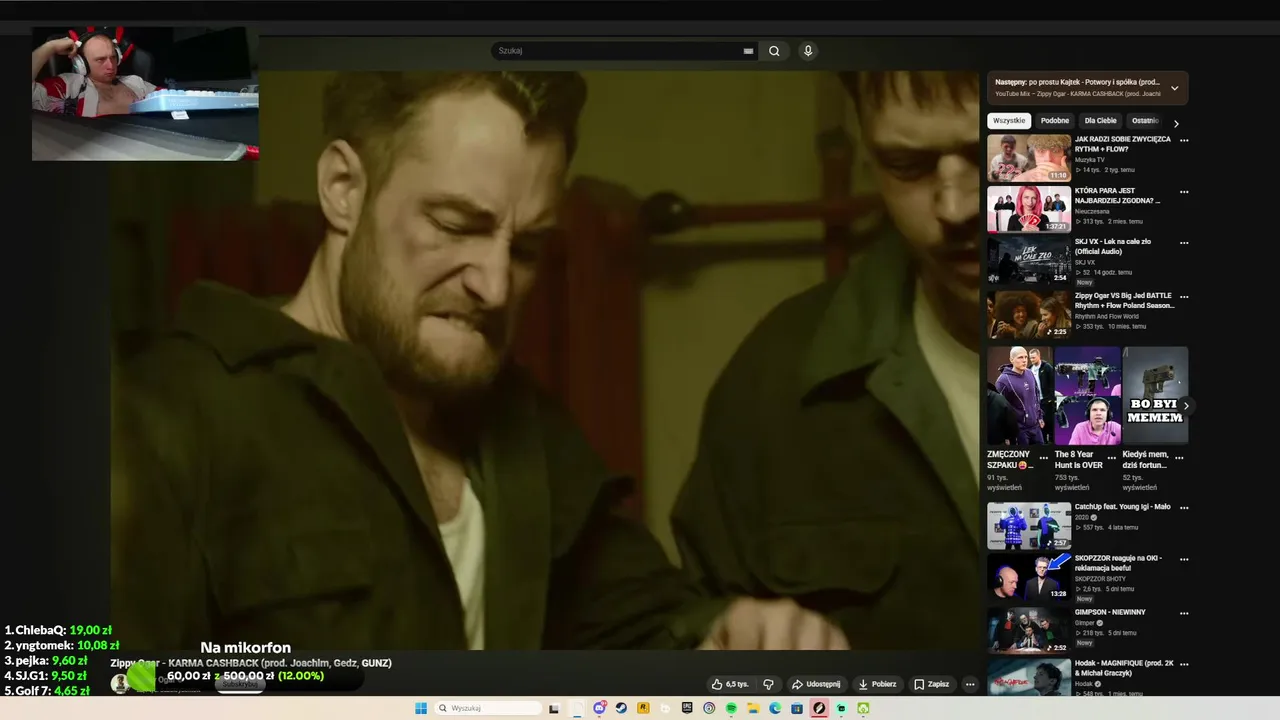Open CatchUp feat. Young Igi - Mało video
Image resolution: width=1280 pixels, height=720 pixels.
[x=1029, y=526]
